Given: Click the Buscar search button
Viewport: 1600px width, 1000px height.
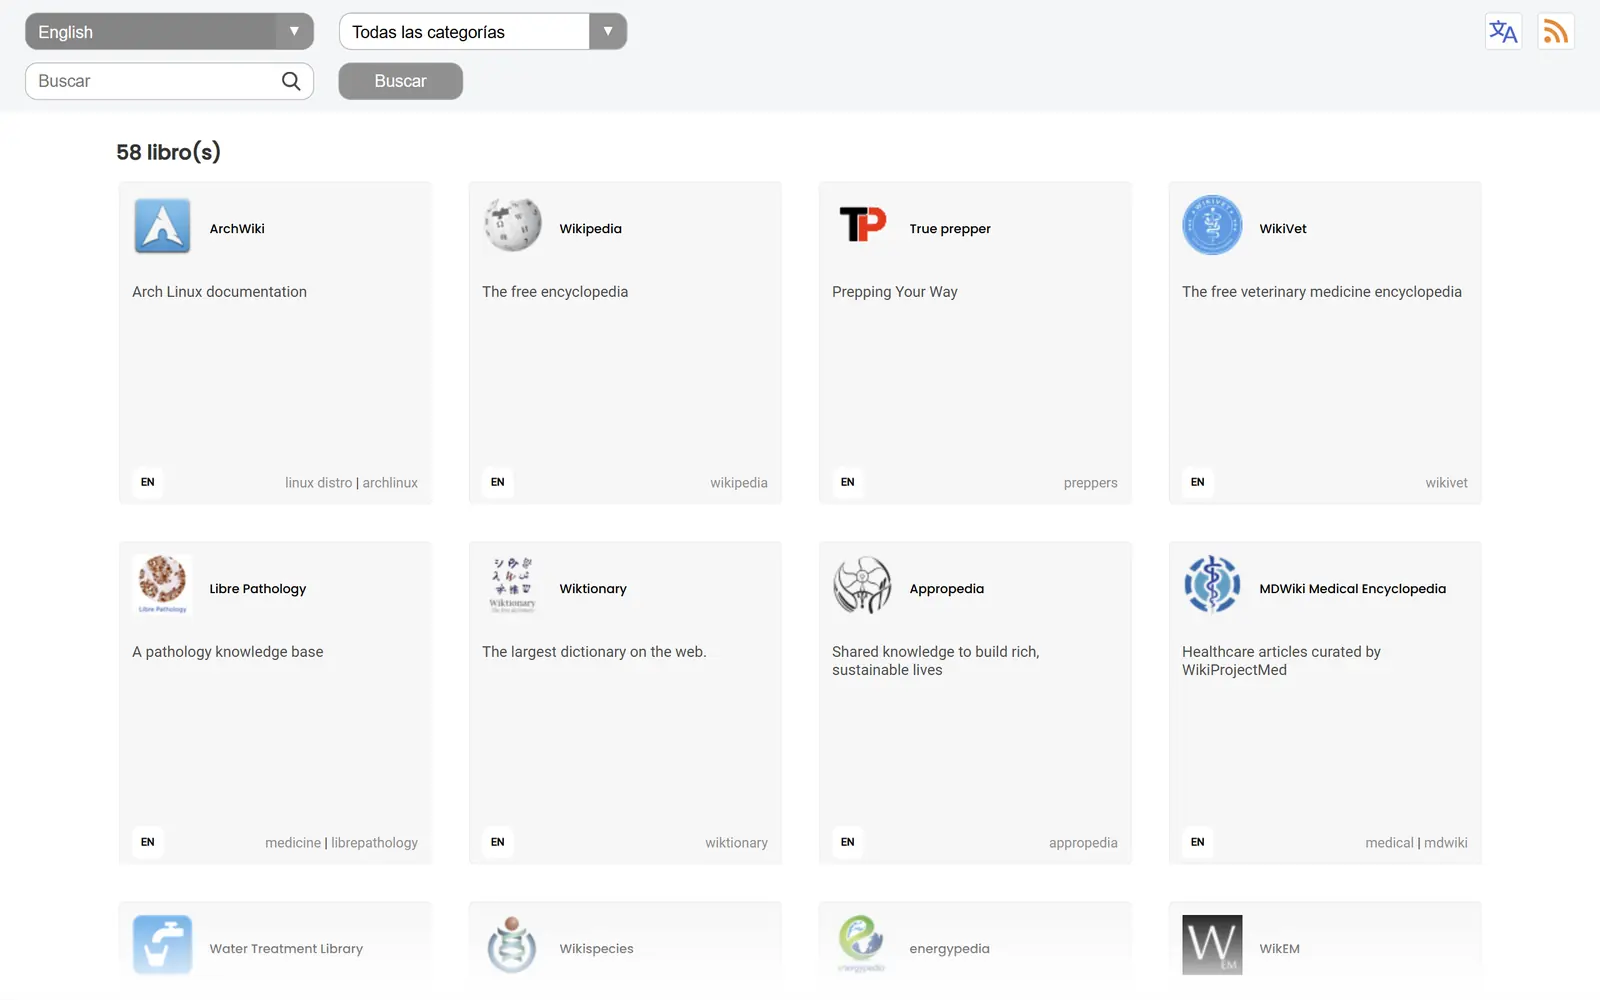Looking at the screenshot, I should coord(400,81).
